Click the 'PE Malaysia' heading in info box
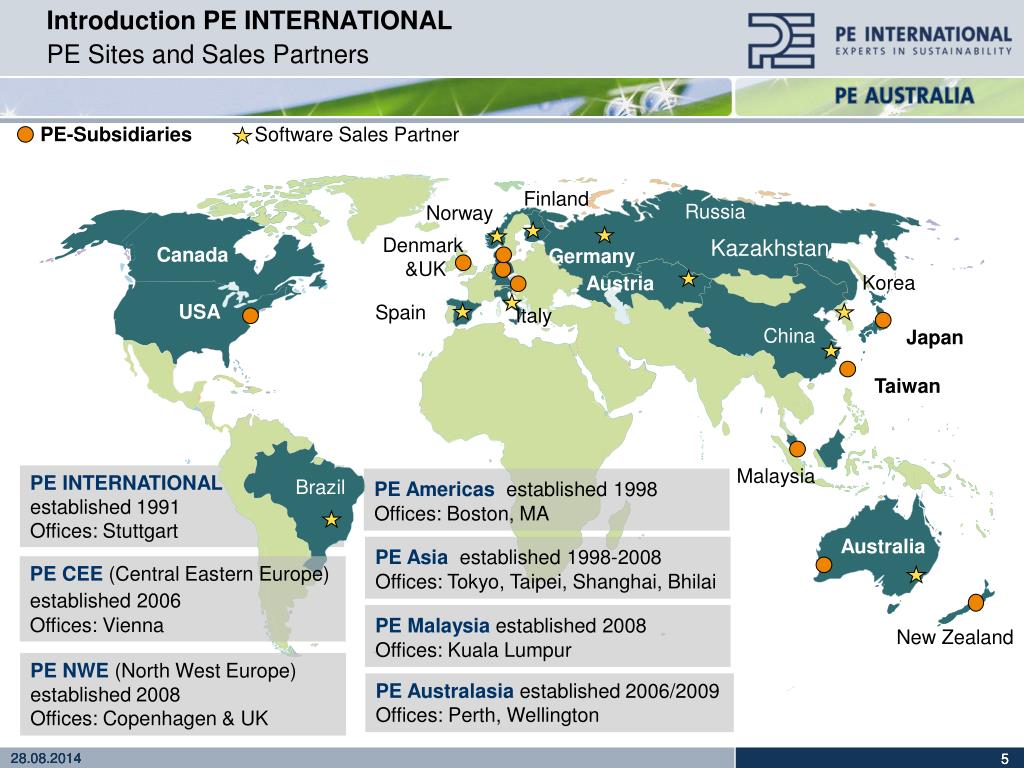1024x768 pixels. click(432, 626)
